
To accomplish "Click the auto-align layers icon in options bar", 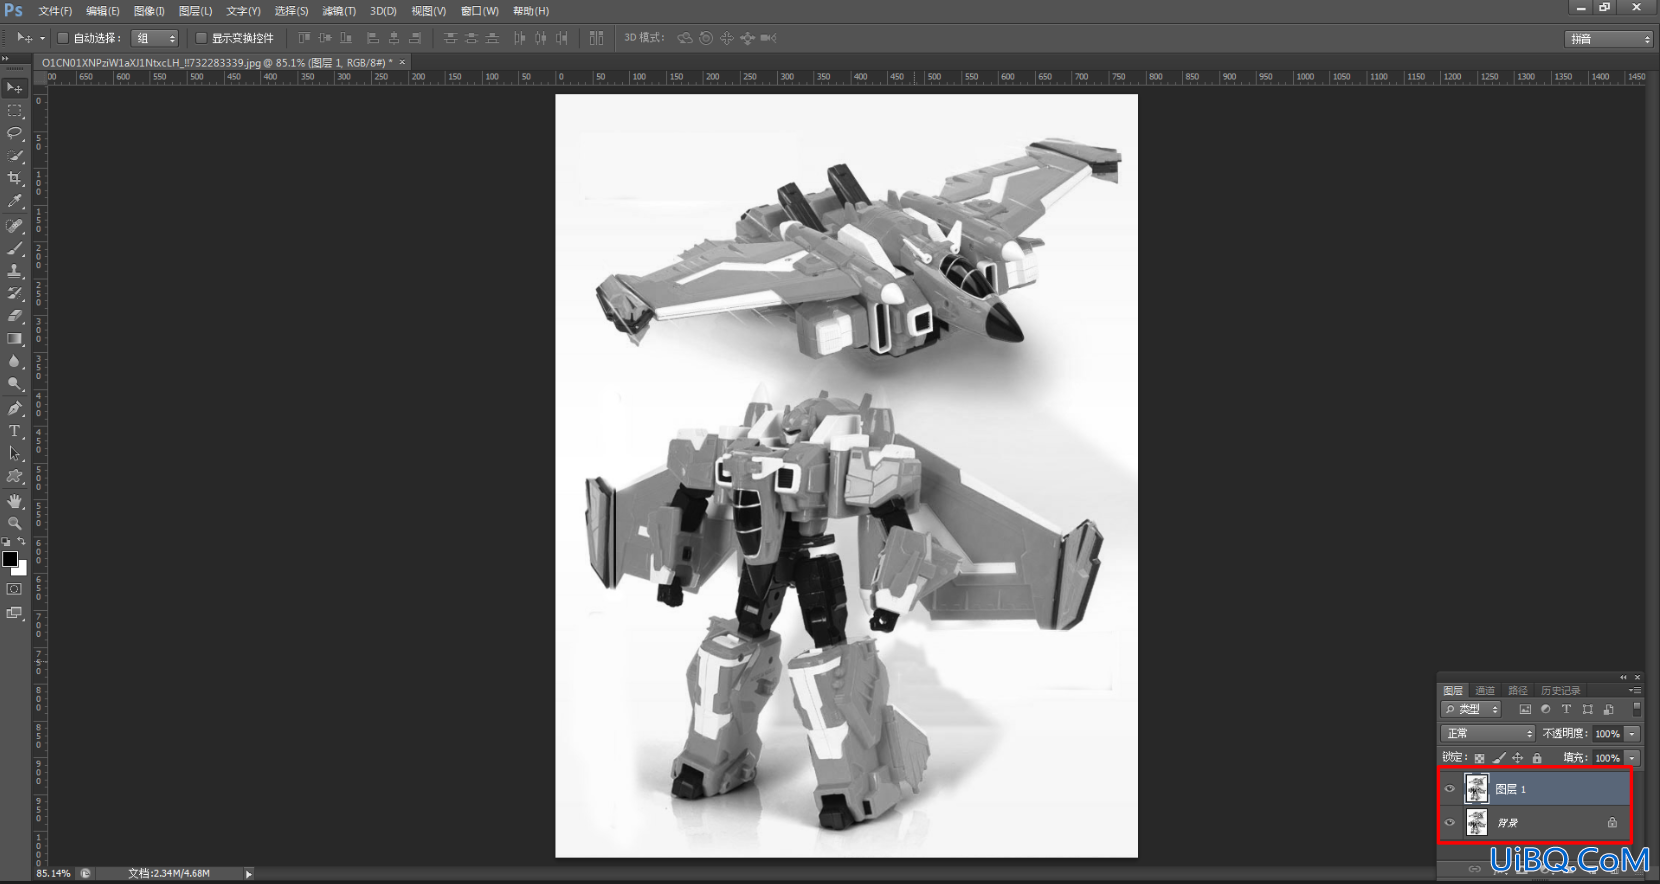I will [596, 38].
